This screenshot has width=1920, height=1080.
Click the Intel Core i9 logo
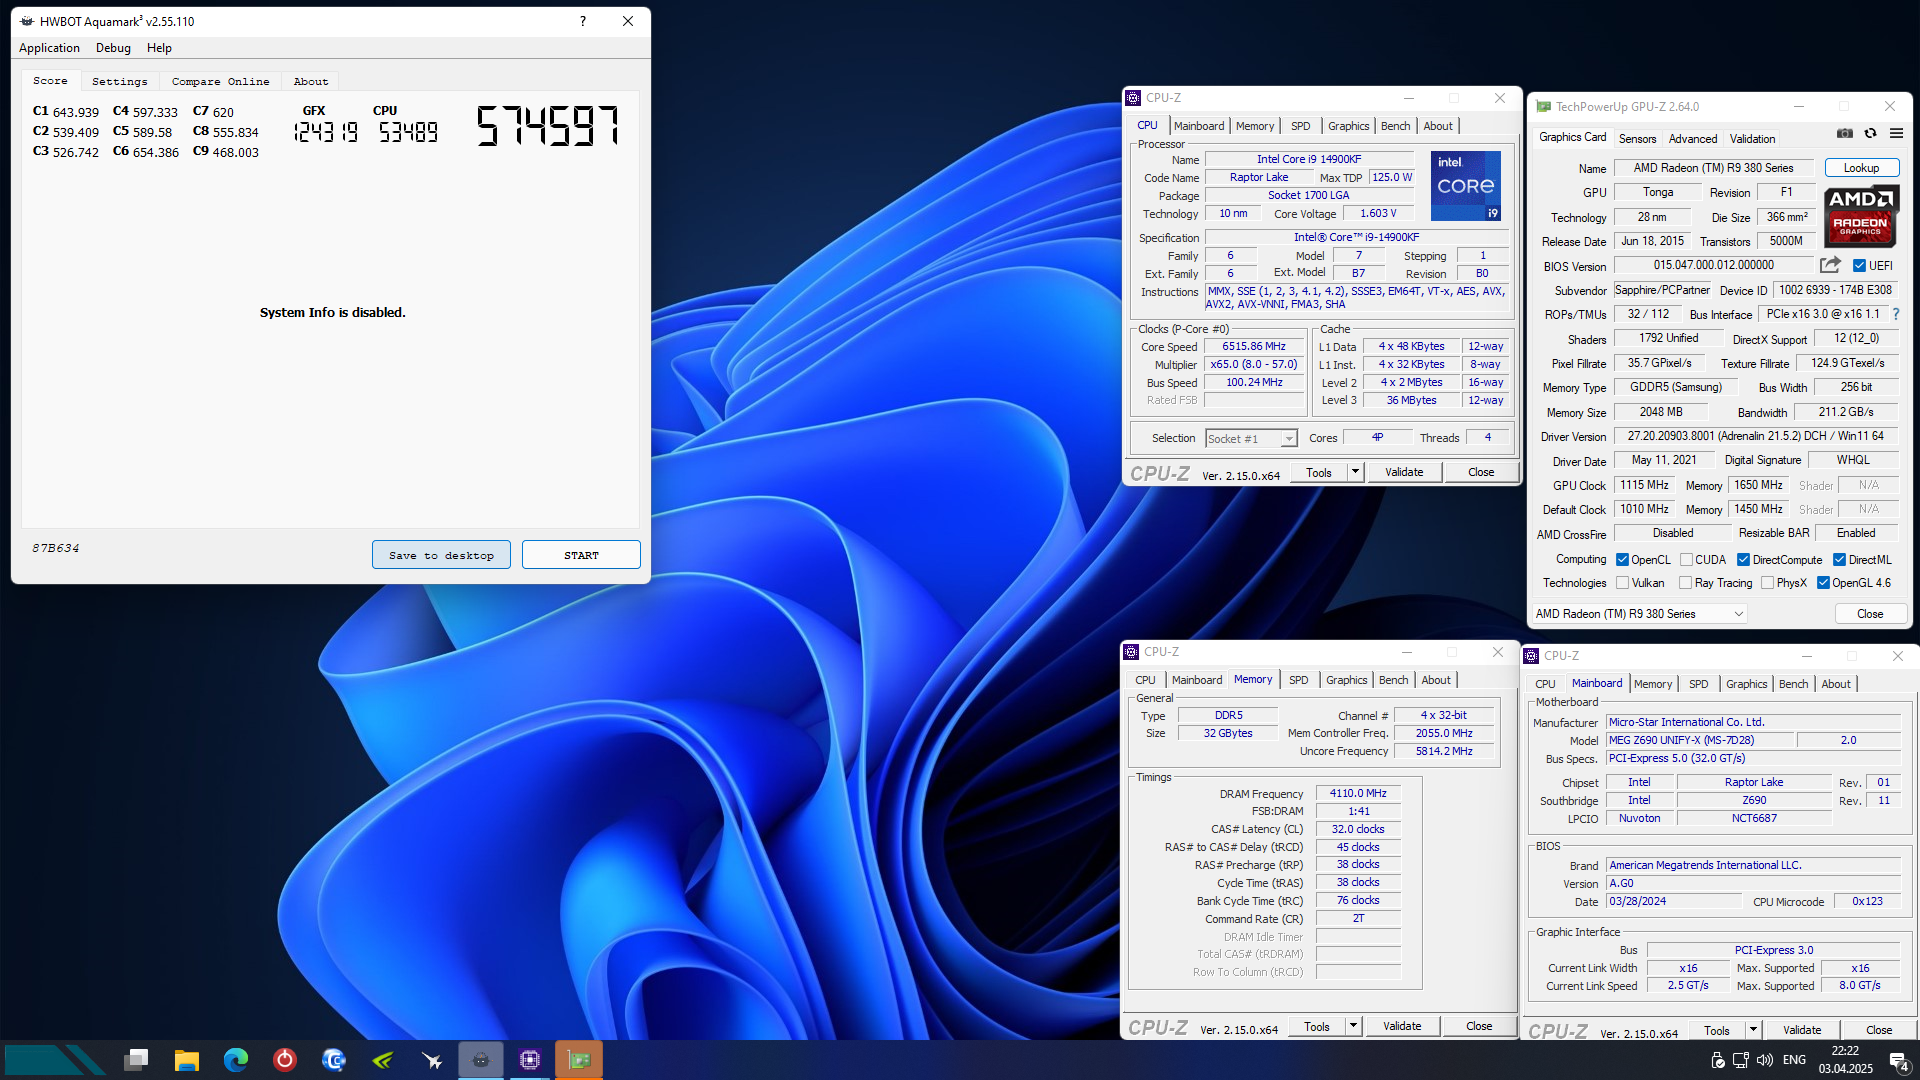pos(1465,186)
